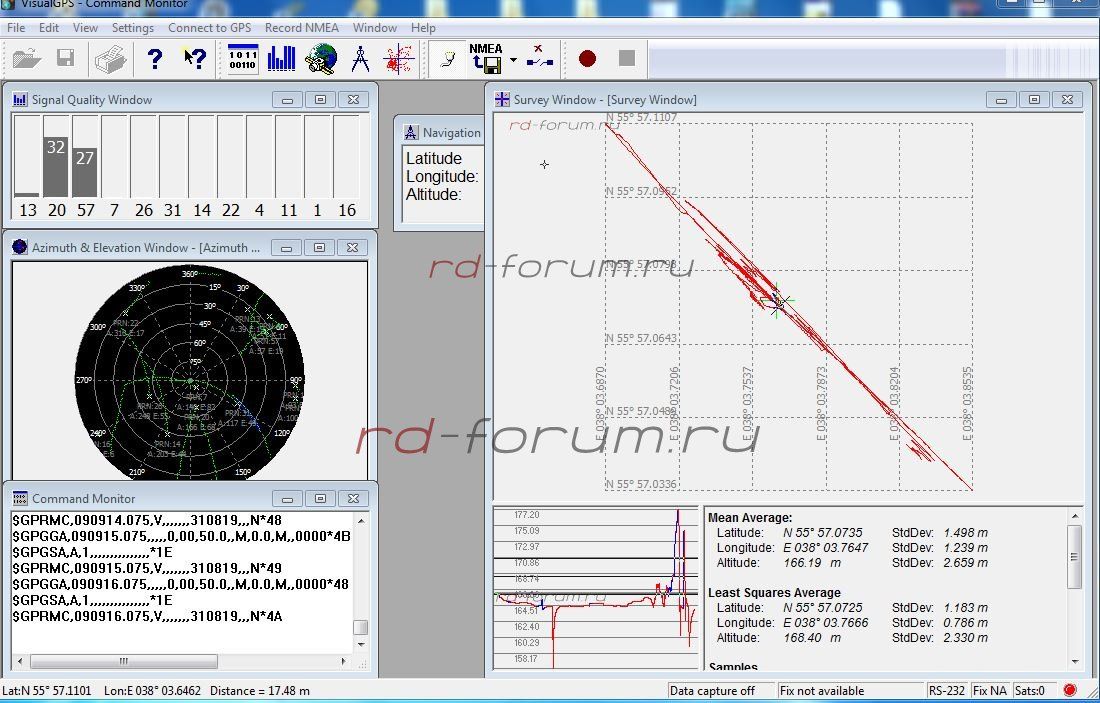1100x703 pixels.
Task: Open the Settings menu
Action: (133, 28)
